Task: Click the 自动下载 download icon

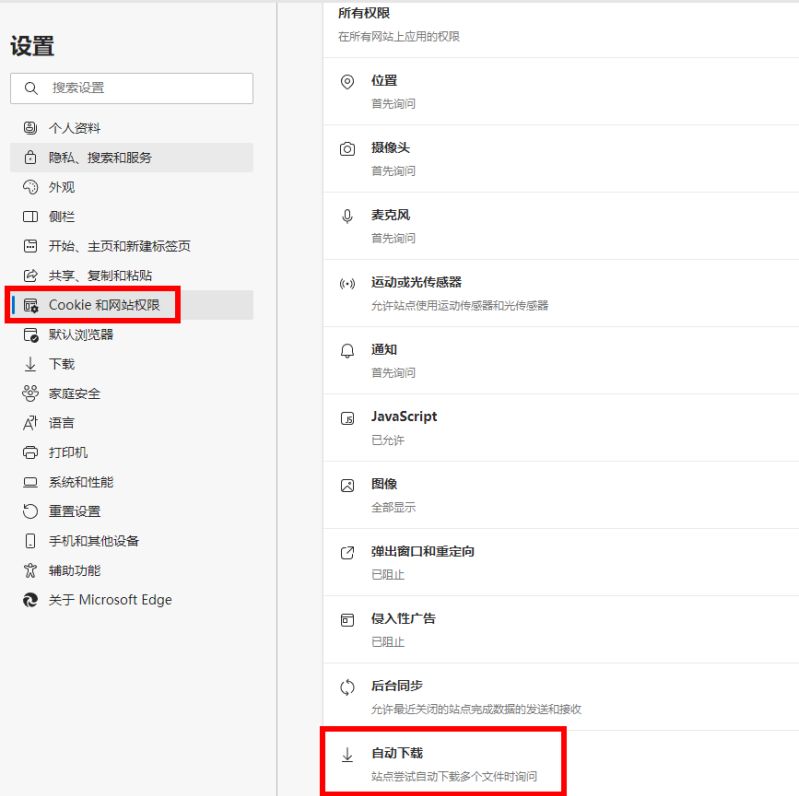Action: (x=347, y=755)
